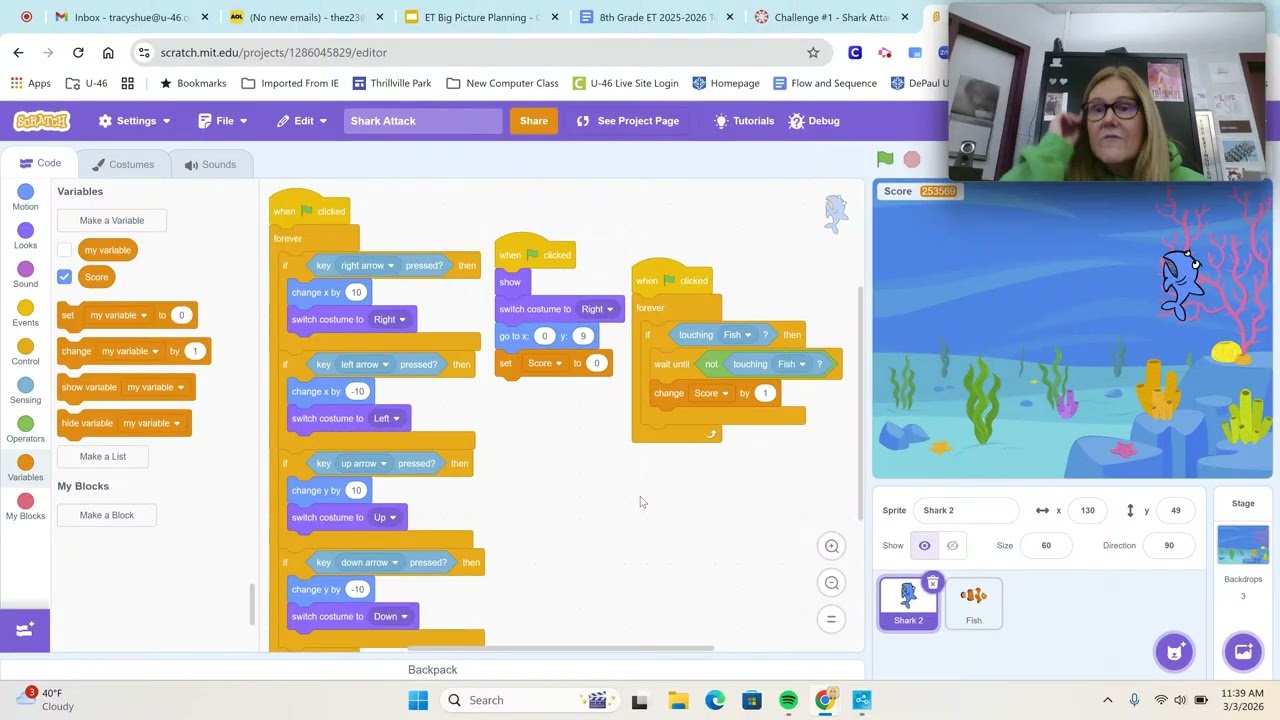Open the Choose a Sprite button

tap(1174, 652)
